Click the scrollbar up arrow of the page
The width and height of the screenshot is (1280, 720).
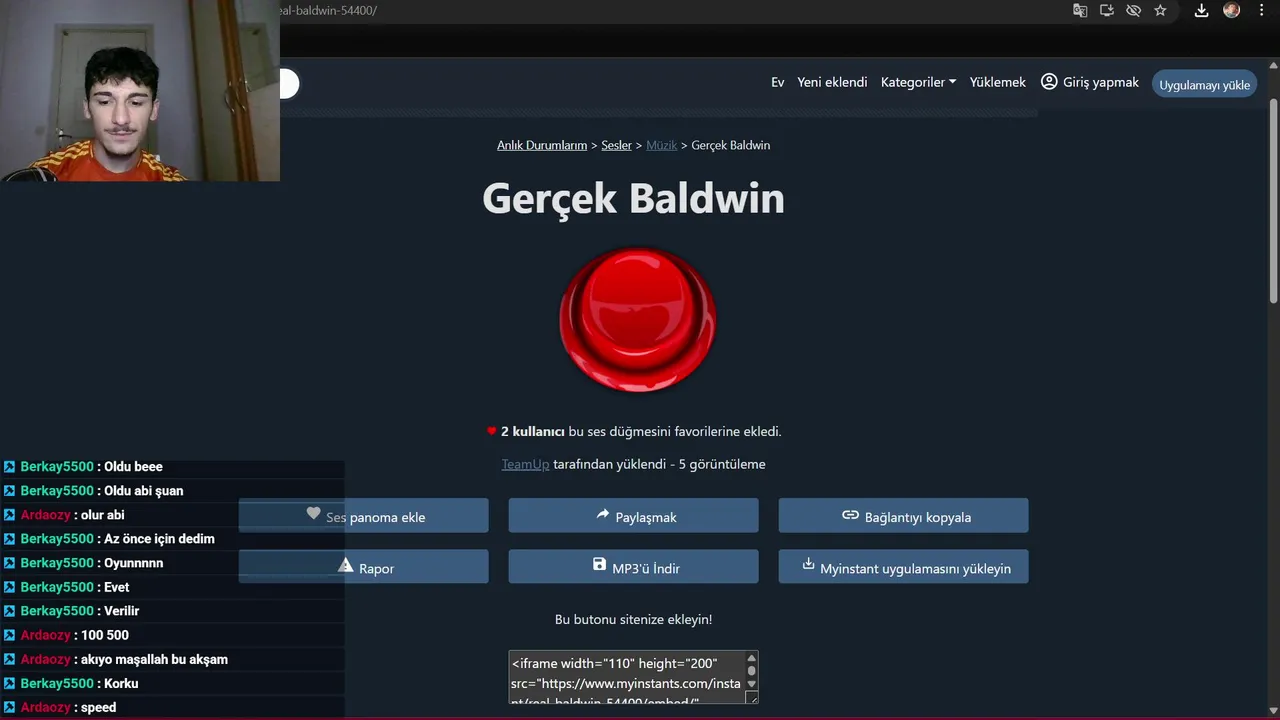[1273, 67]
